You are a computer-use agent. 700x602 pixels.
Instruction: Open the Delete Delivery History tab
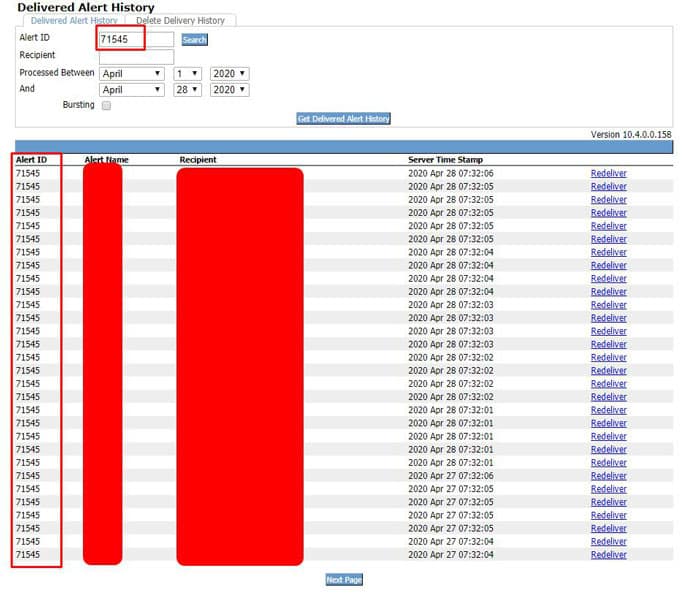pos(180,21)
